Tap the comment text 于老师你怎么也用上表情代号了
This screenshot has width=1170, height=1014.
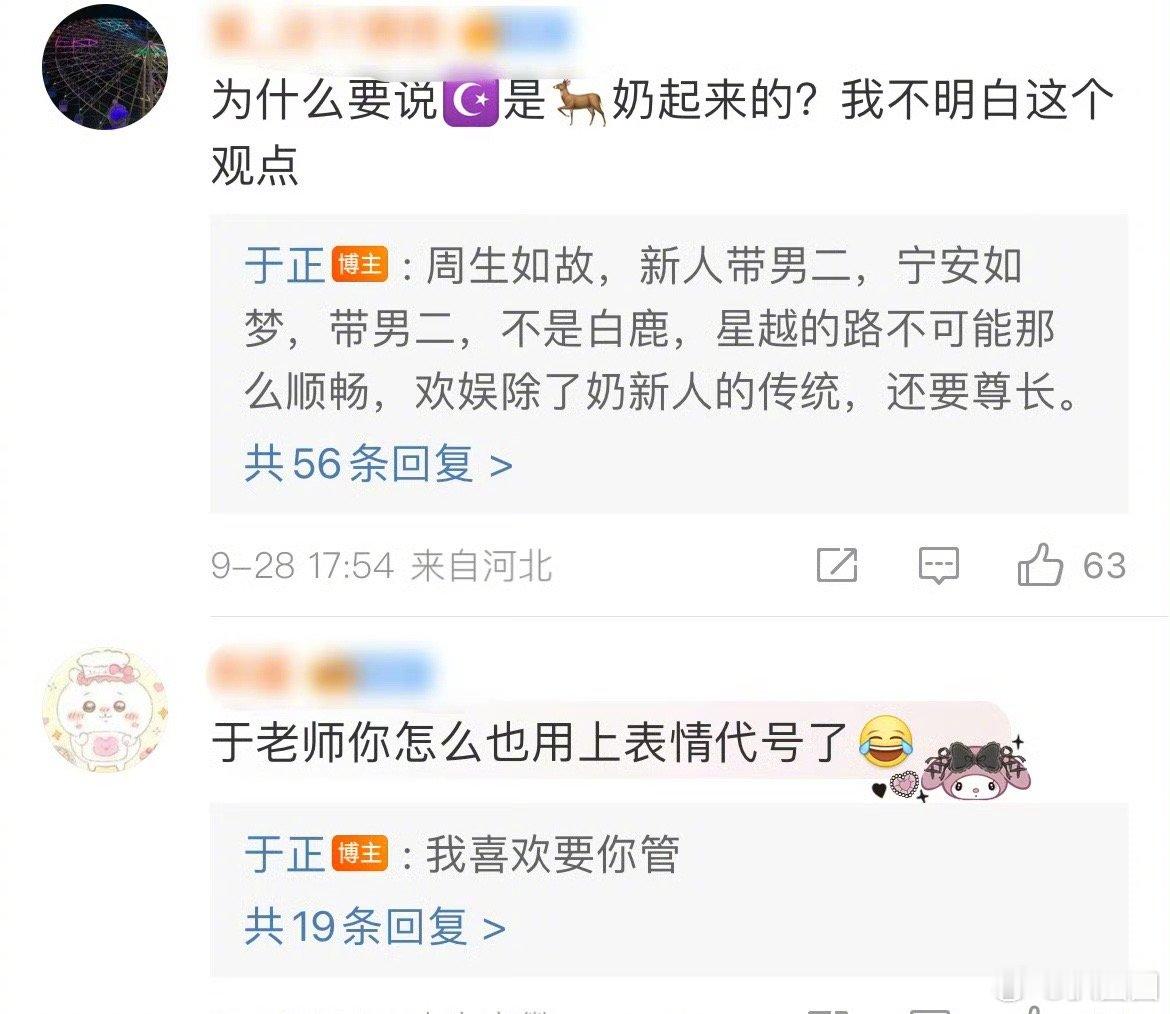pyautogui.click(x=530, y=742)
